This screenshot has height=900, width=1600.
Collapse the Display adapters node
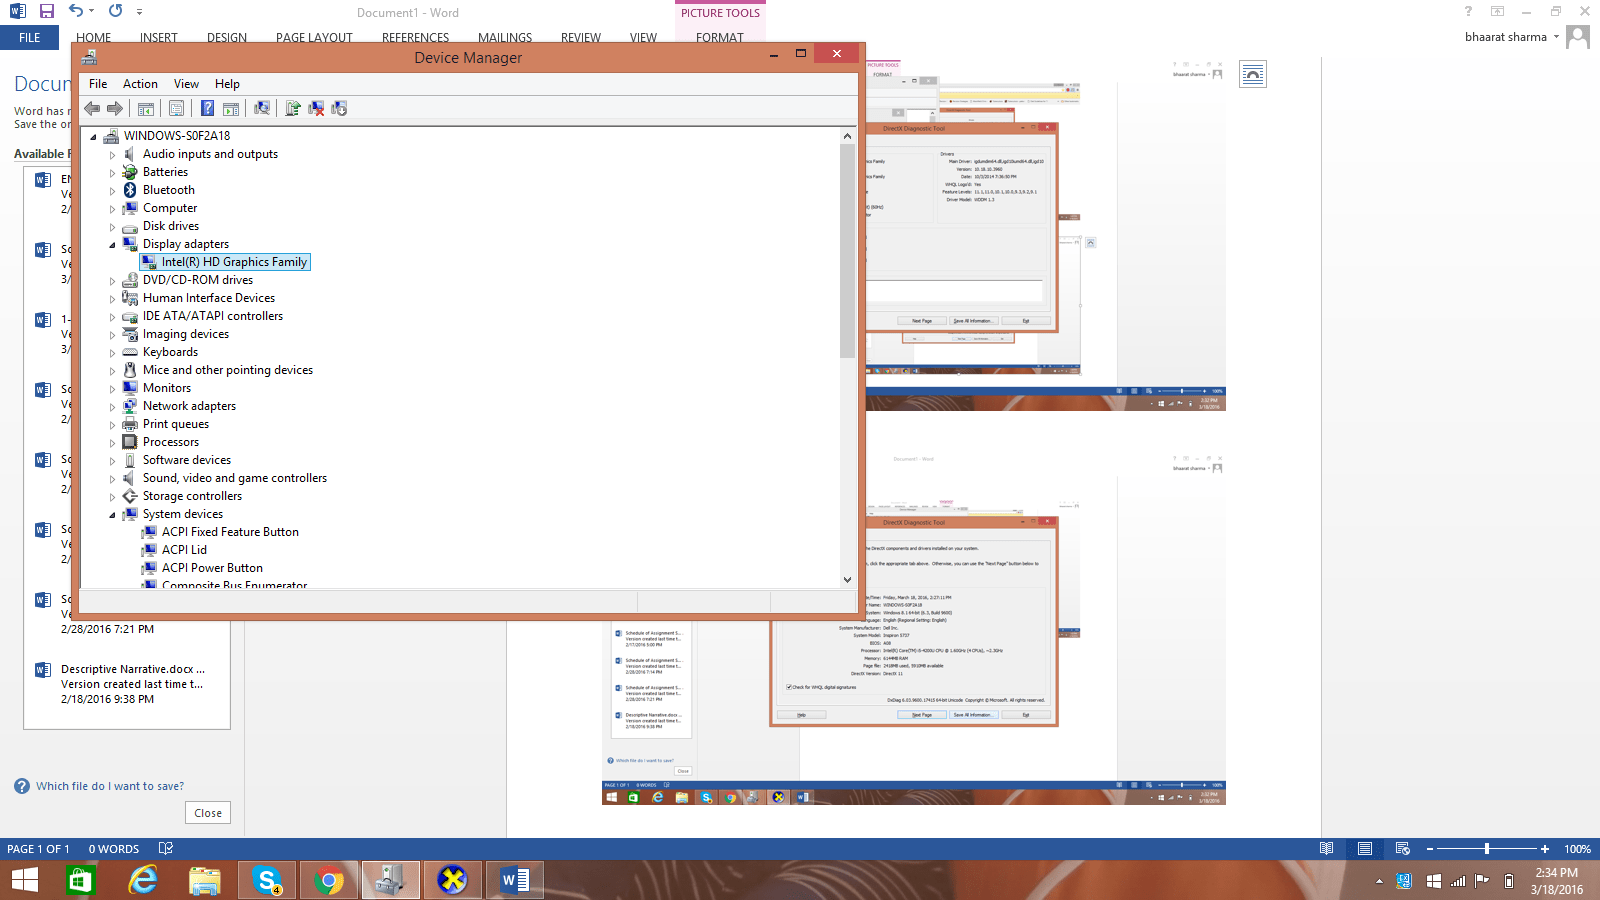point(112,245)
